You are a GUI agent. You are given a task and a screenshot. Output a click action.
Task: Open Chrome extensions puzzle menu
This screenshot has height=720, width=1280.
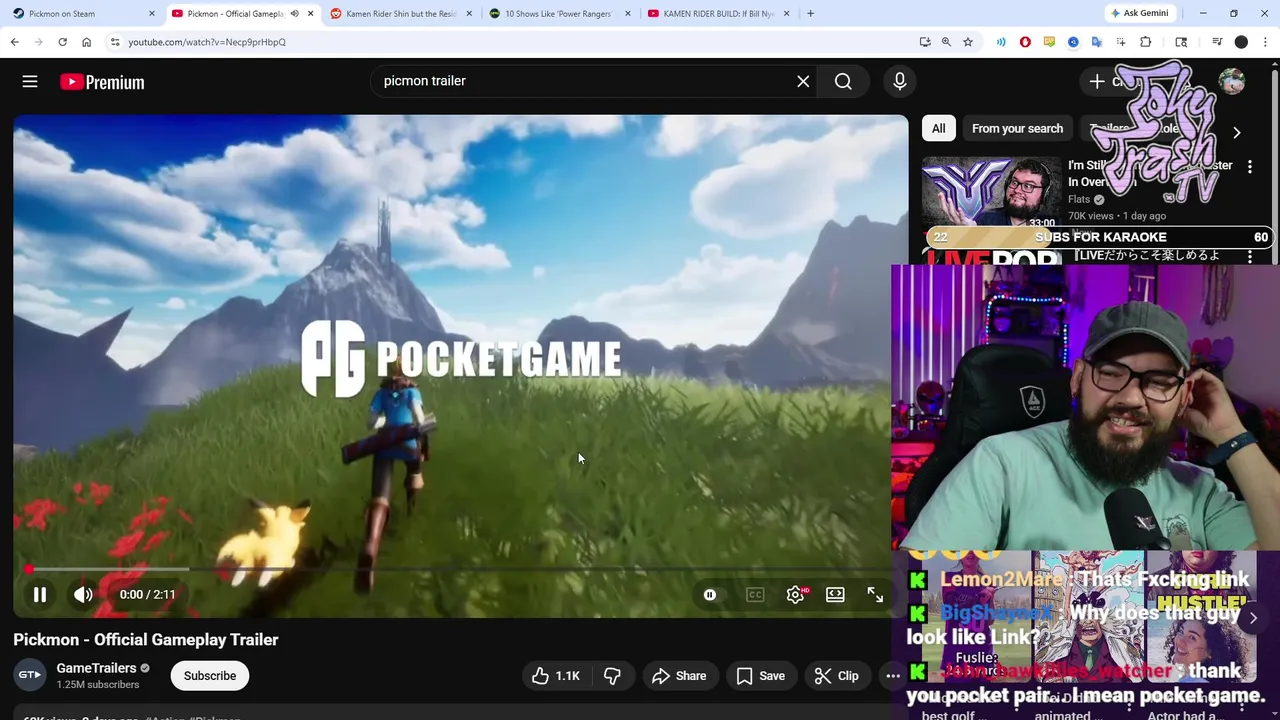pos(1146,42)
